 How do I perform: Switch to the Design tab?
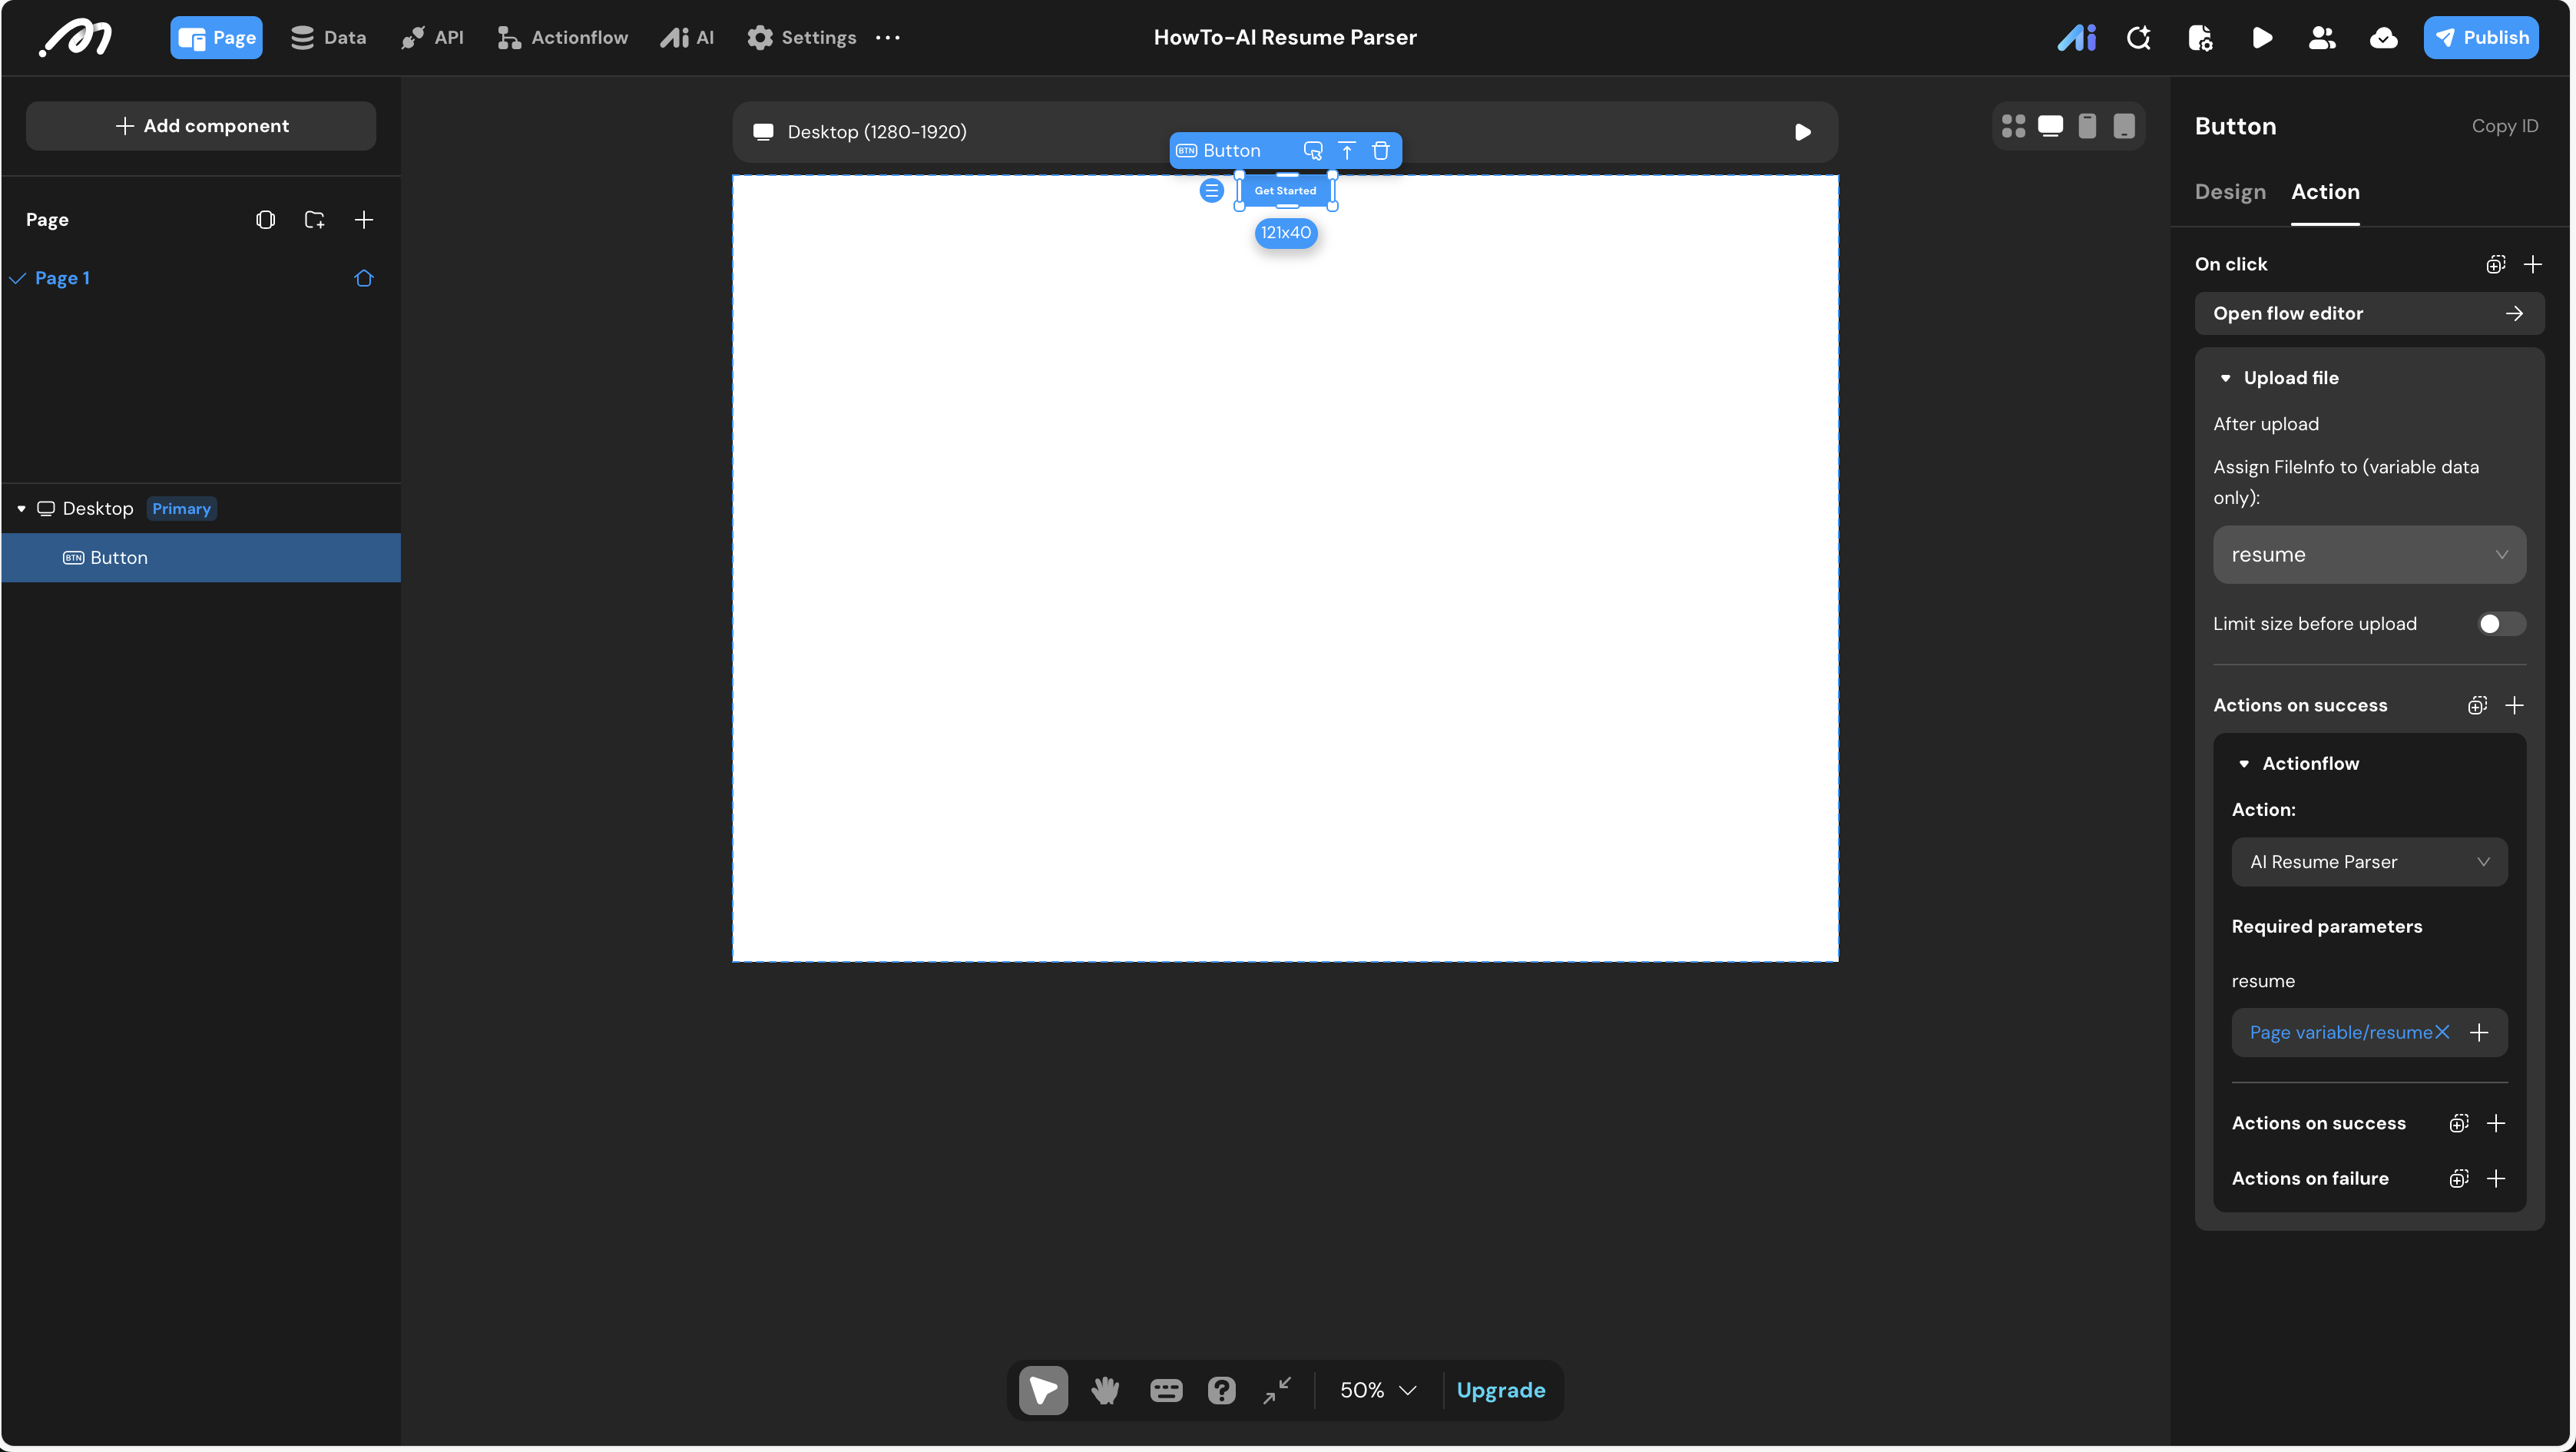[x=2230, y=192]
